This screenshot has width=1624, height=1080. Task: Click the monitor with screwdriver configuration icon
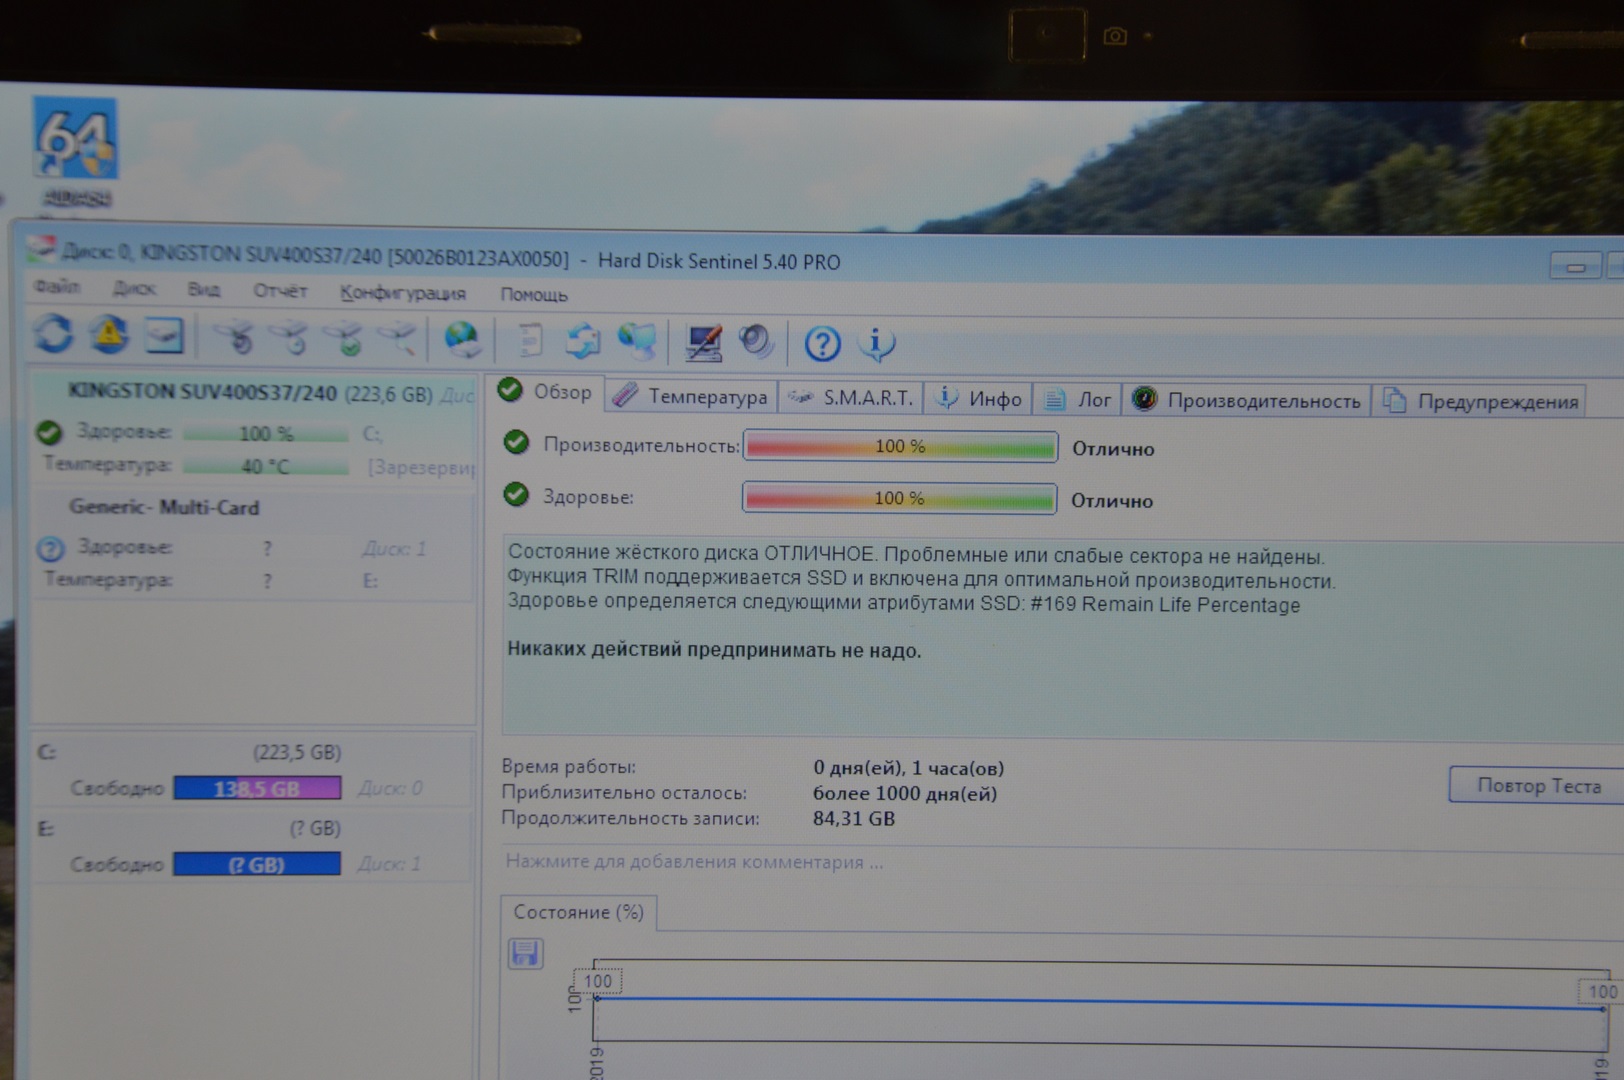[x=703, y=343]
